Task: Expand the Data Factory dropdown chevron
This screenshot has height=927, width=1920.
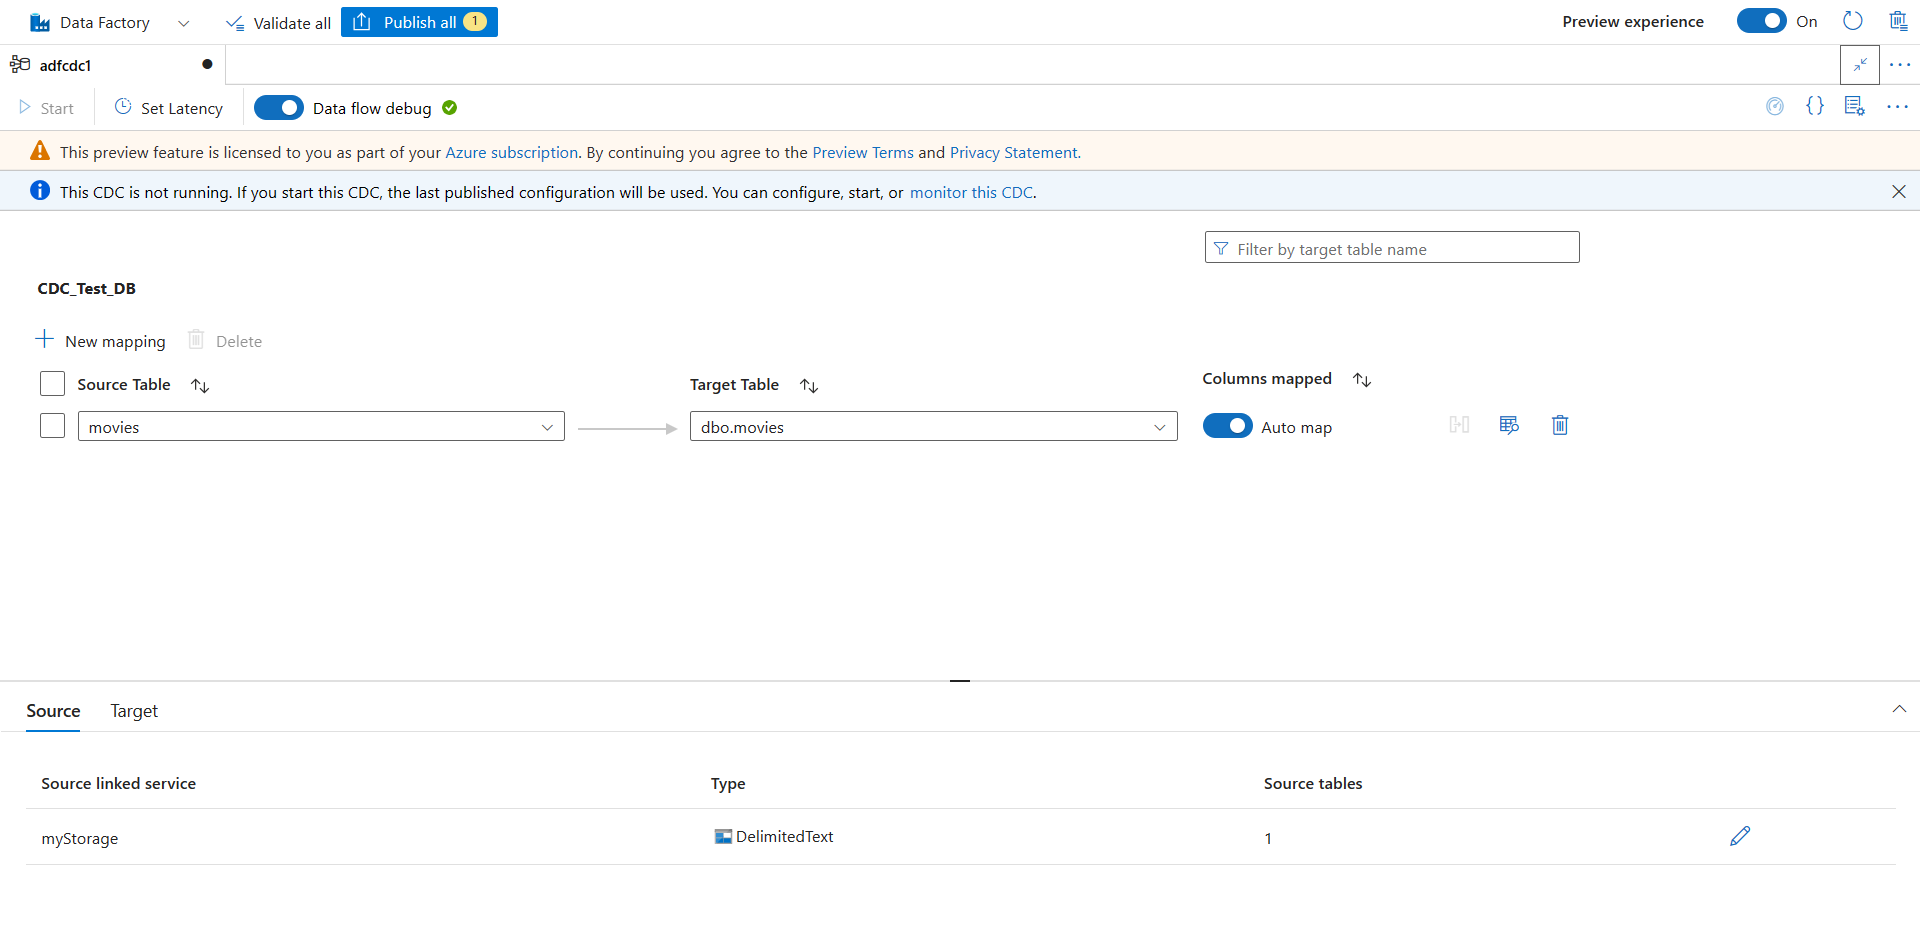Action: 183,23
